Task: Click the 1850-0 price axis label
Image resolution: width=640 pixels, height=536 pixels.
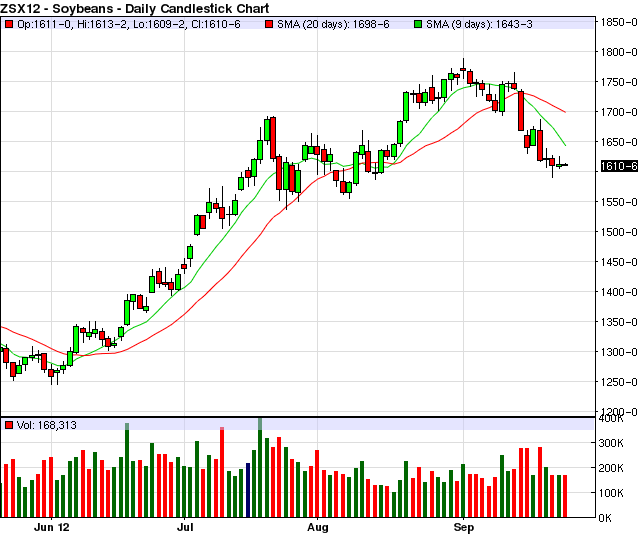Action: point(619,22)
